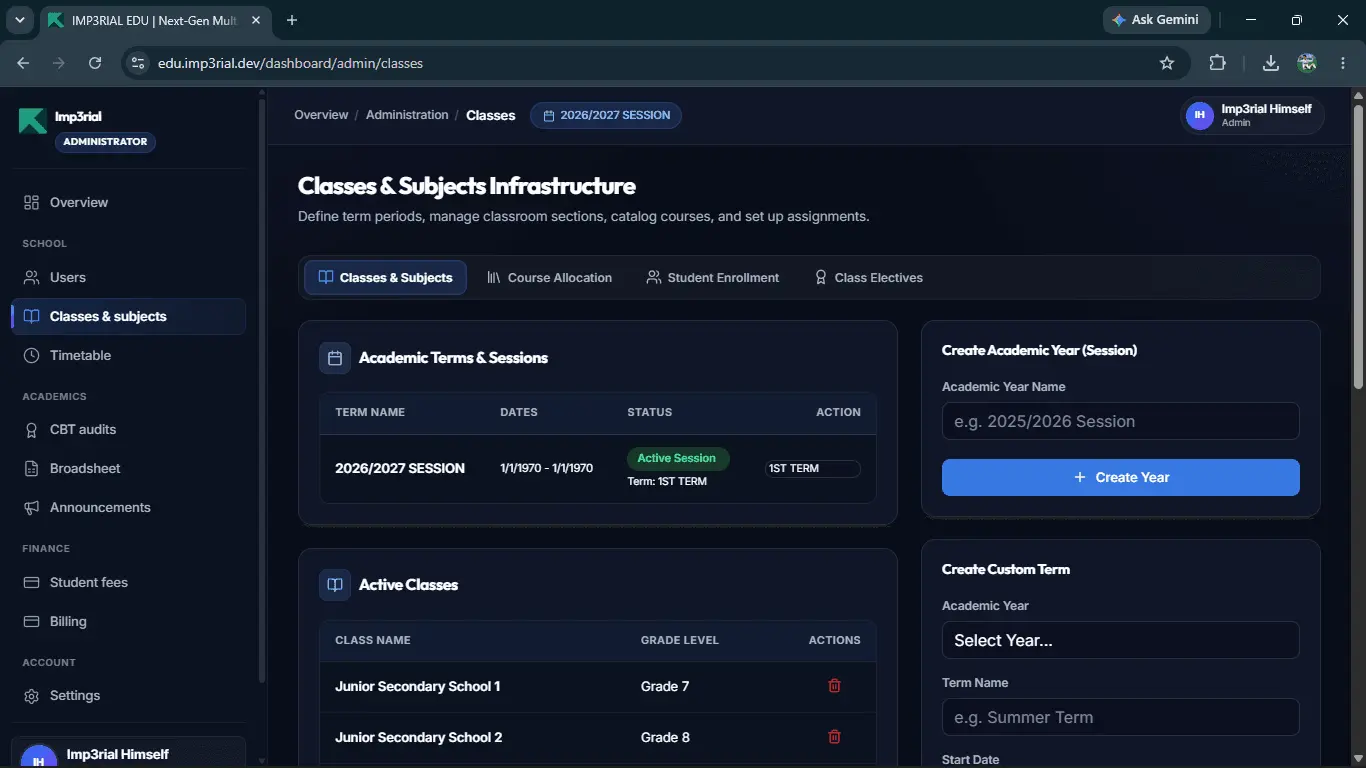Viewport: 1366px width, 768px height.
Task: Click the Create Year button
Action: tap(1120, 477)
